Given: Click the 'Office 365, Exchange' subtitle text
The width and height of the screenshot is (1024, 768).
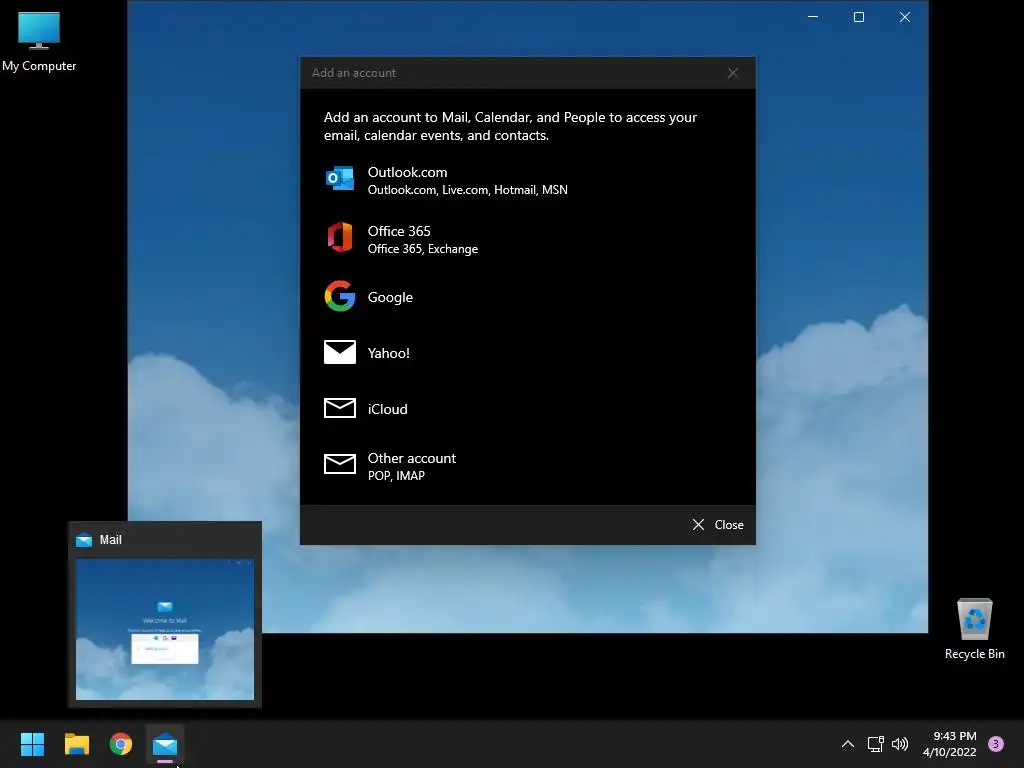Looking at the screenshot, I should coord(423,249).
